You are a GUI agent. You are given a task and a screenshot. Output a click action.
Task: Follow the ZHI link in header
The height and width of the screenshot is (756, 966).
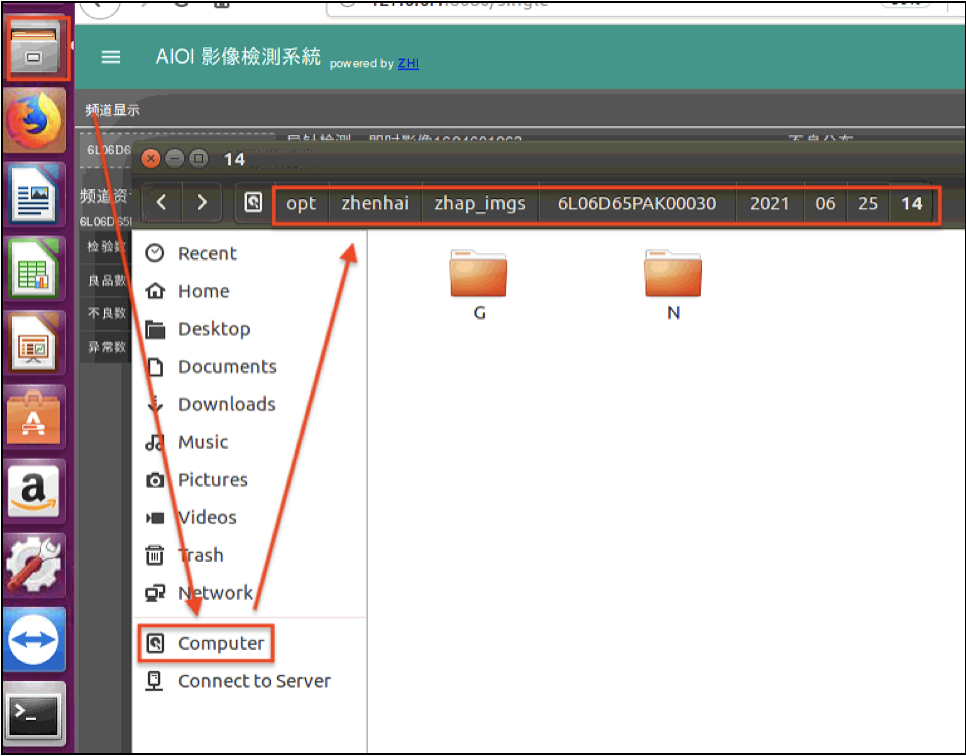pos(408,63)
